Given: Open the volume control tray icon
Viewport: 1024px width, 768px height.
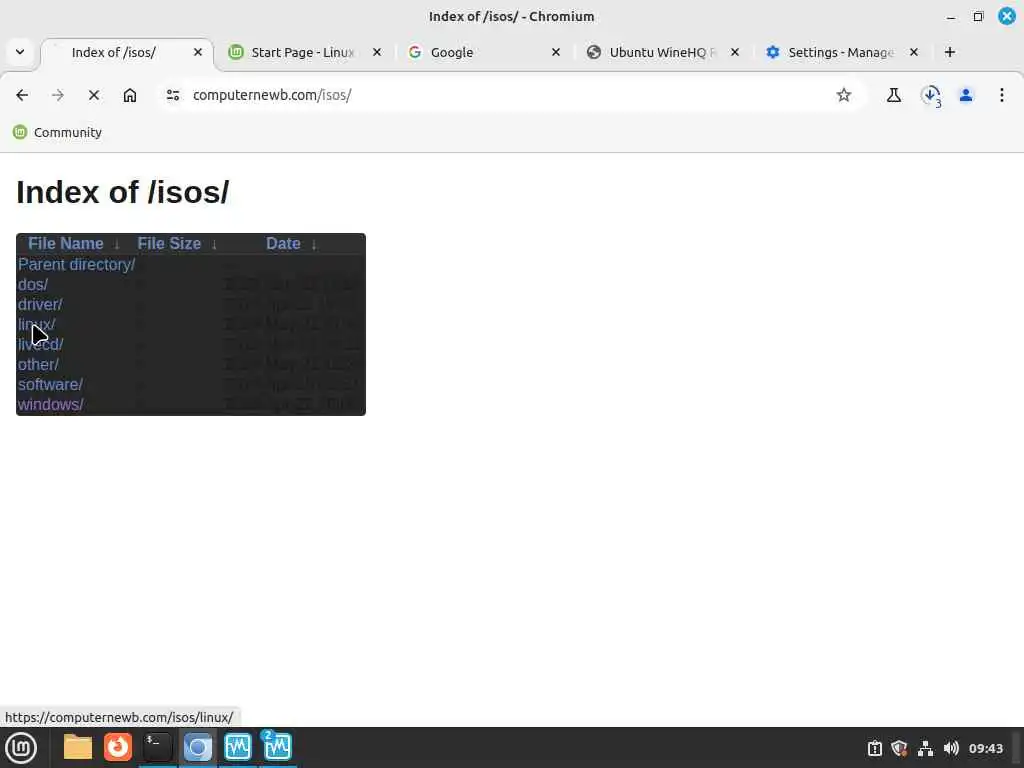Looking at the screenshot, I should (951, 748).
